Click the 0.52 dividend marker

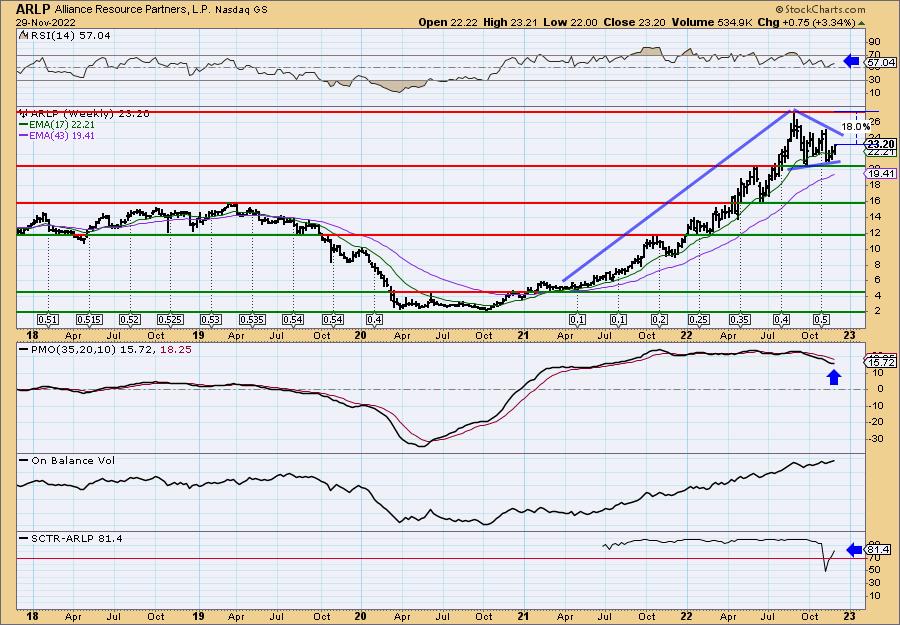coord(130,320)
